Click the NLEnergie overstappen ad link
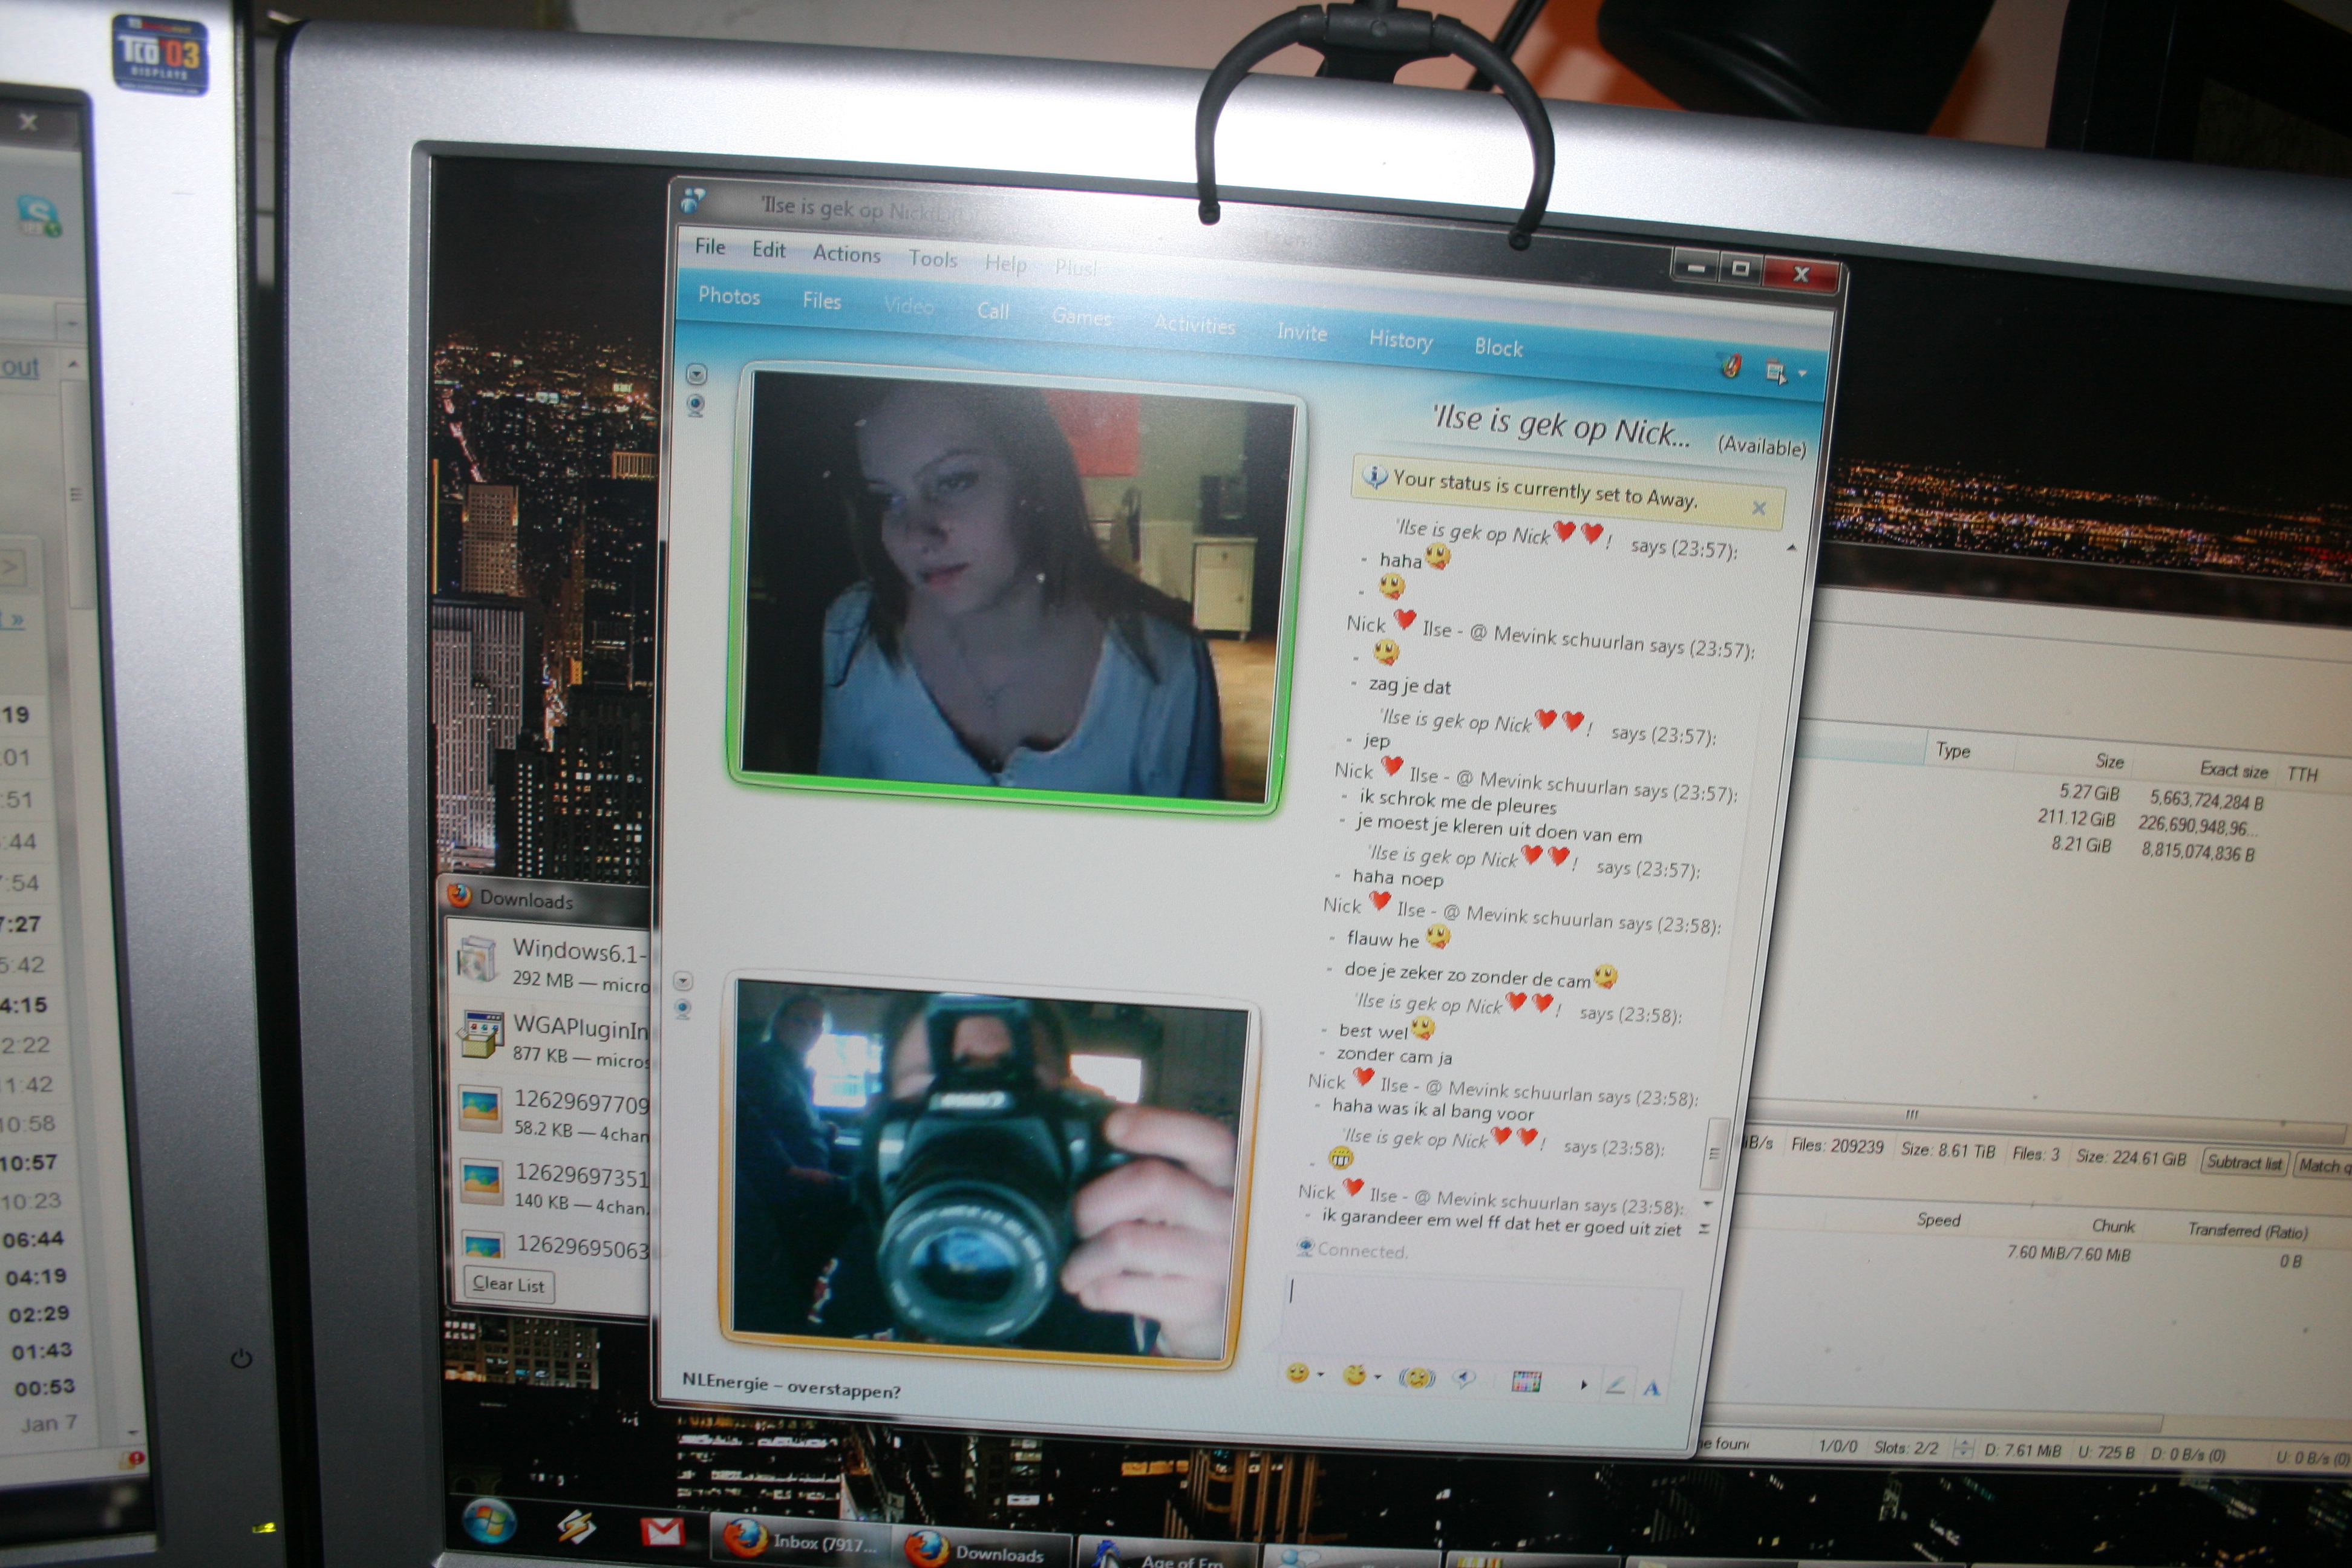2352x1568 pixels. point(791,1387)
